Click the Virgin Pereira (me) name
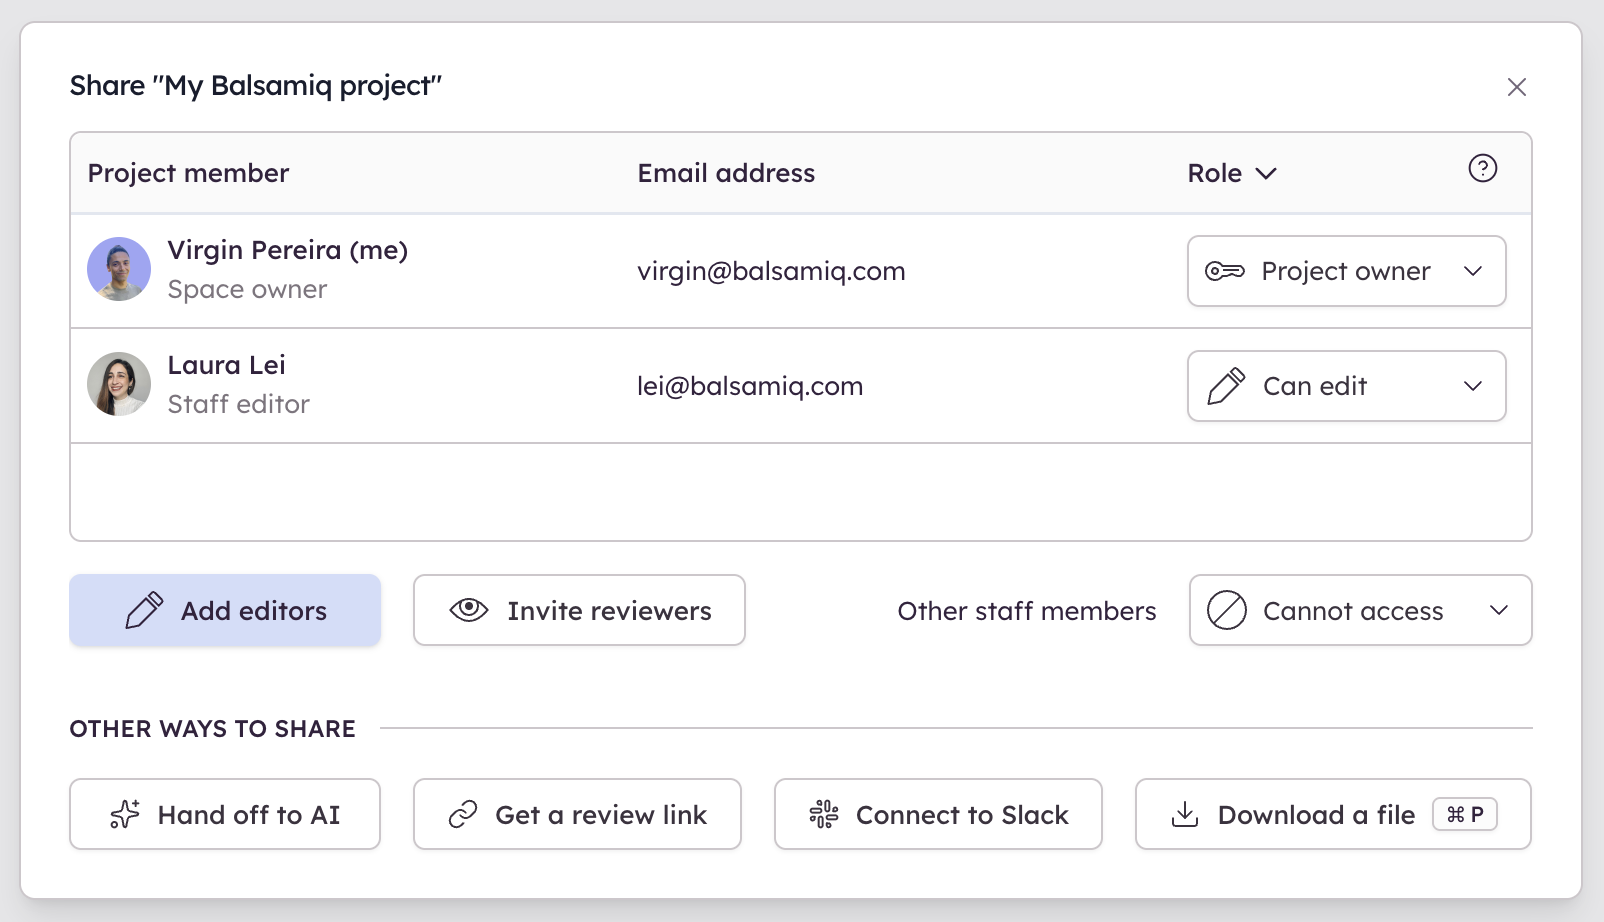Image resolution: width=1604 pixels, height=922 pixels. click(x=288, y=250)
